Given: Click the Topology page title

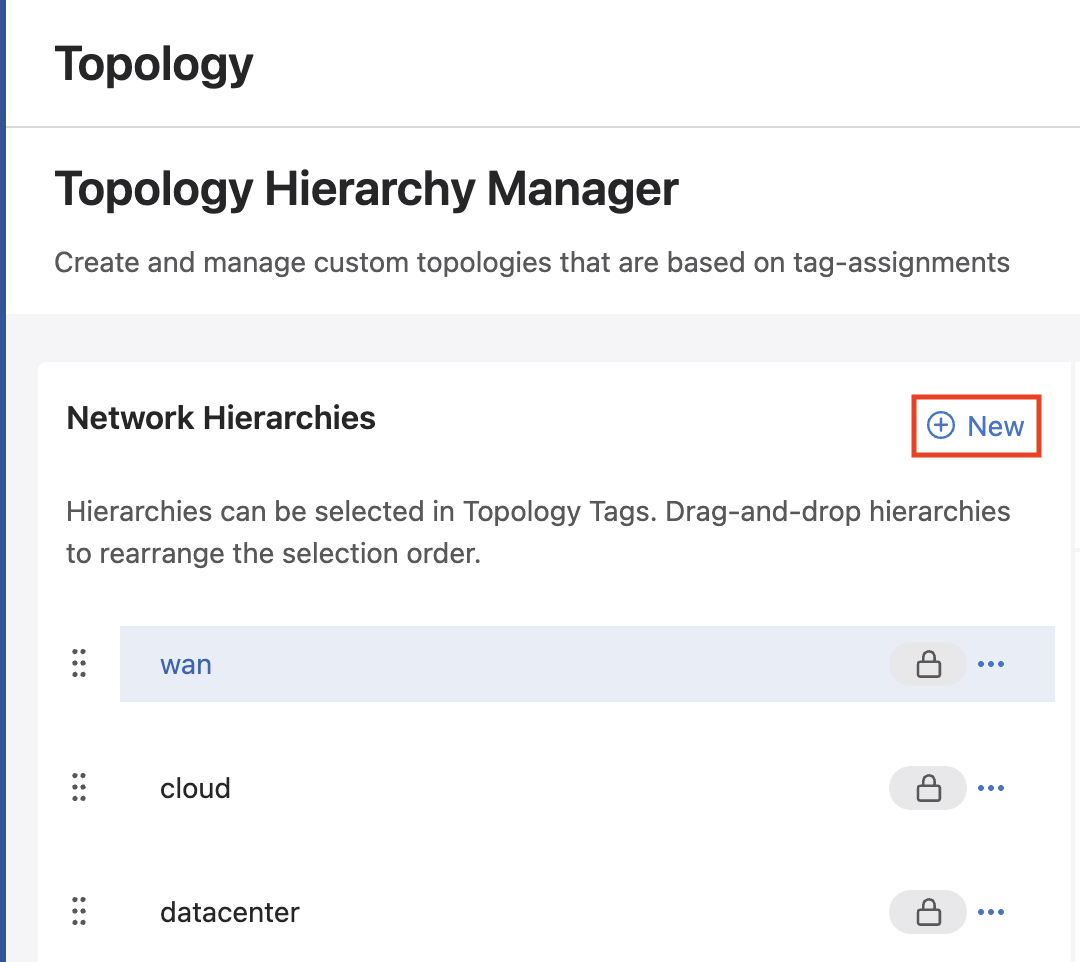Looking at the screenshot, I should 154,64.
